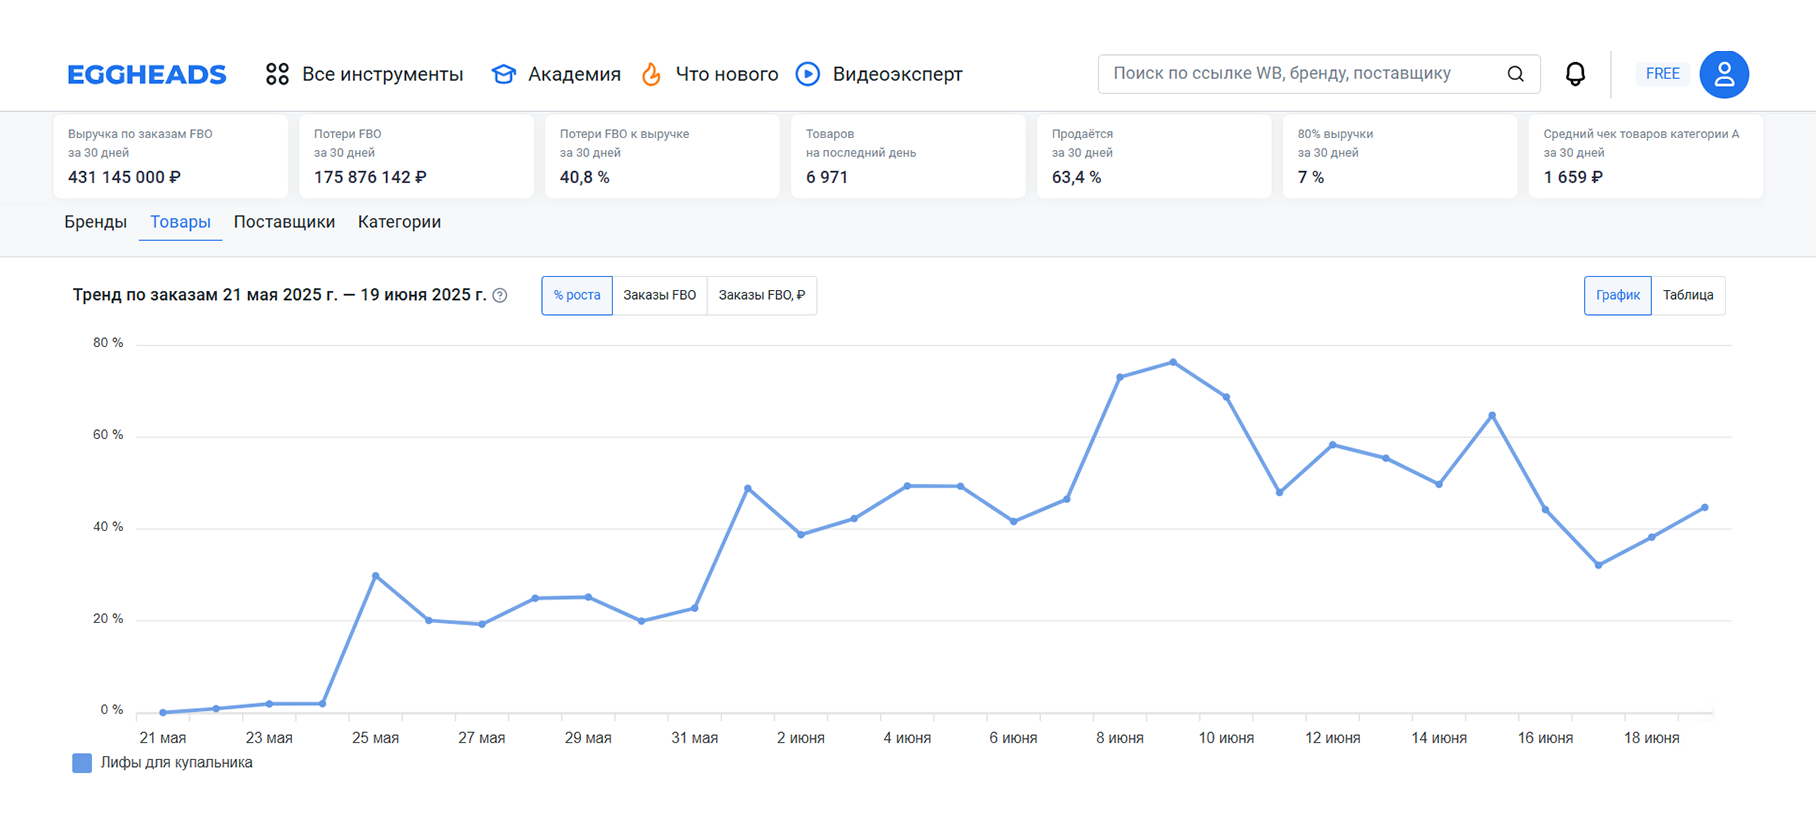Image resolution: width=1816 pixels, height=838 pixels.
Task: Click the 80% выручки card
Action: [x=1400, y=156]
